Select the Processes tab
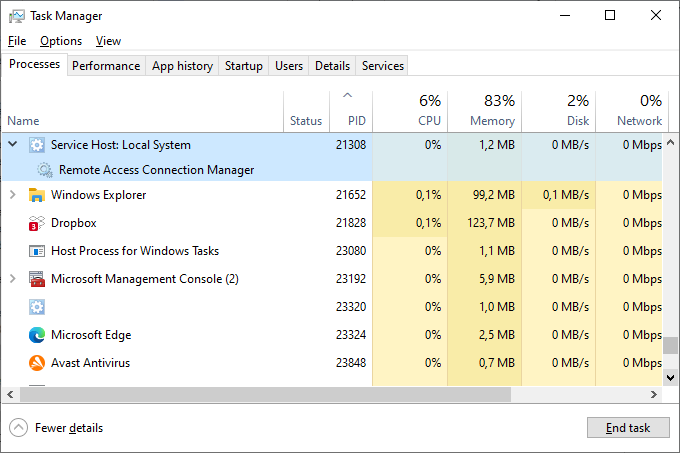The image size is (680, 453). (x=34, y=64)
